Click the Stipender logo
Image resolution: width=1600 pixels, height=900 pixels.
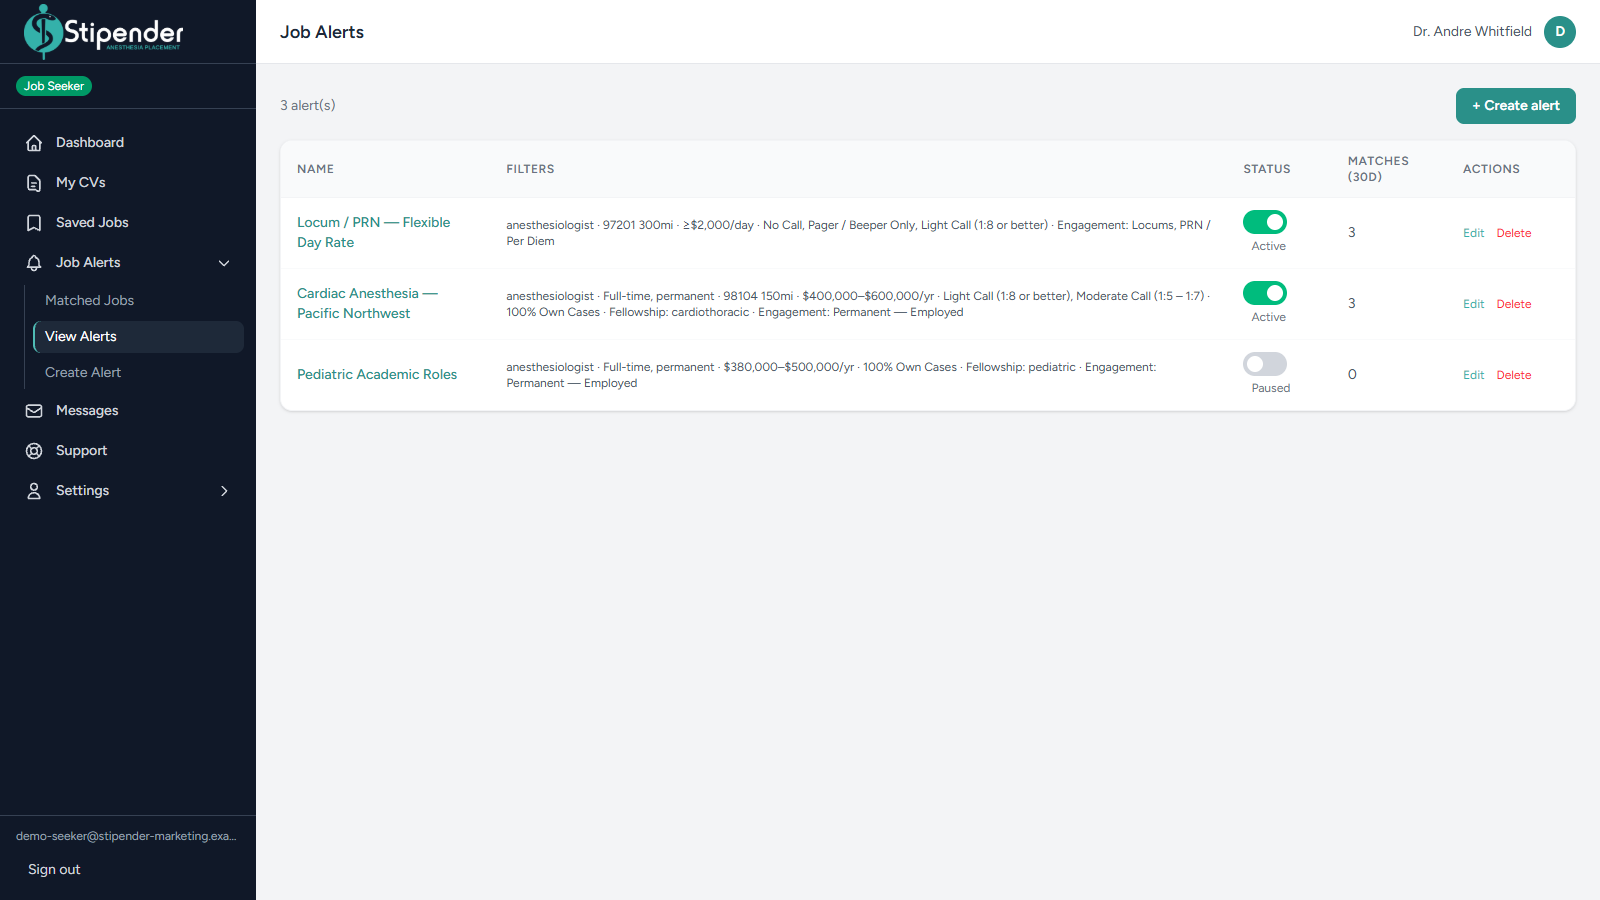(104, 32)
